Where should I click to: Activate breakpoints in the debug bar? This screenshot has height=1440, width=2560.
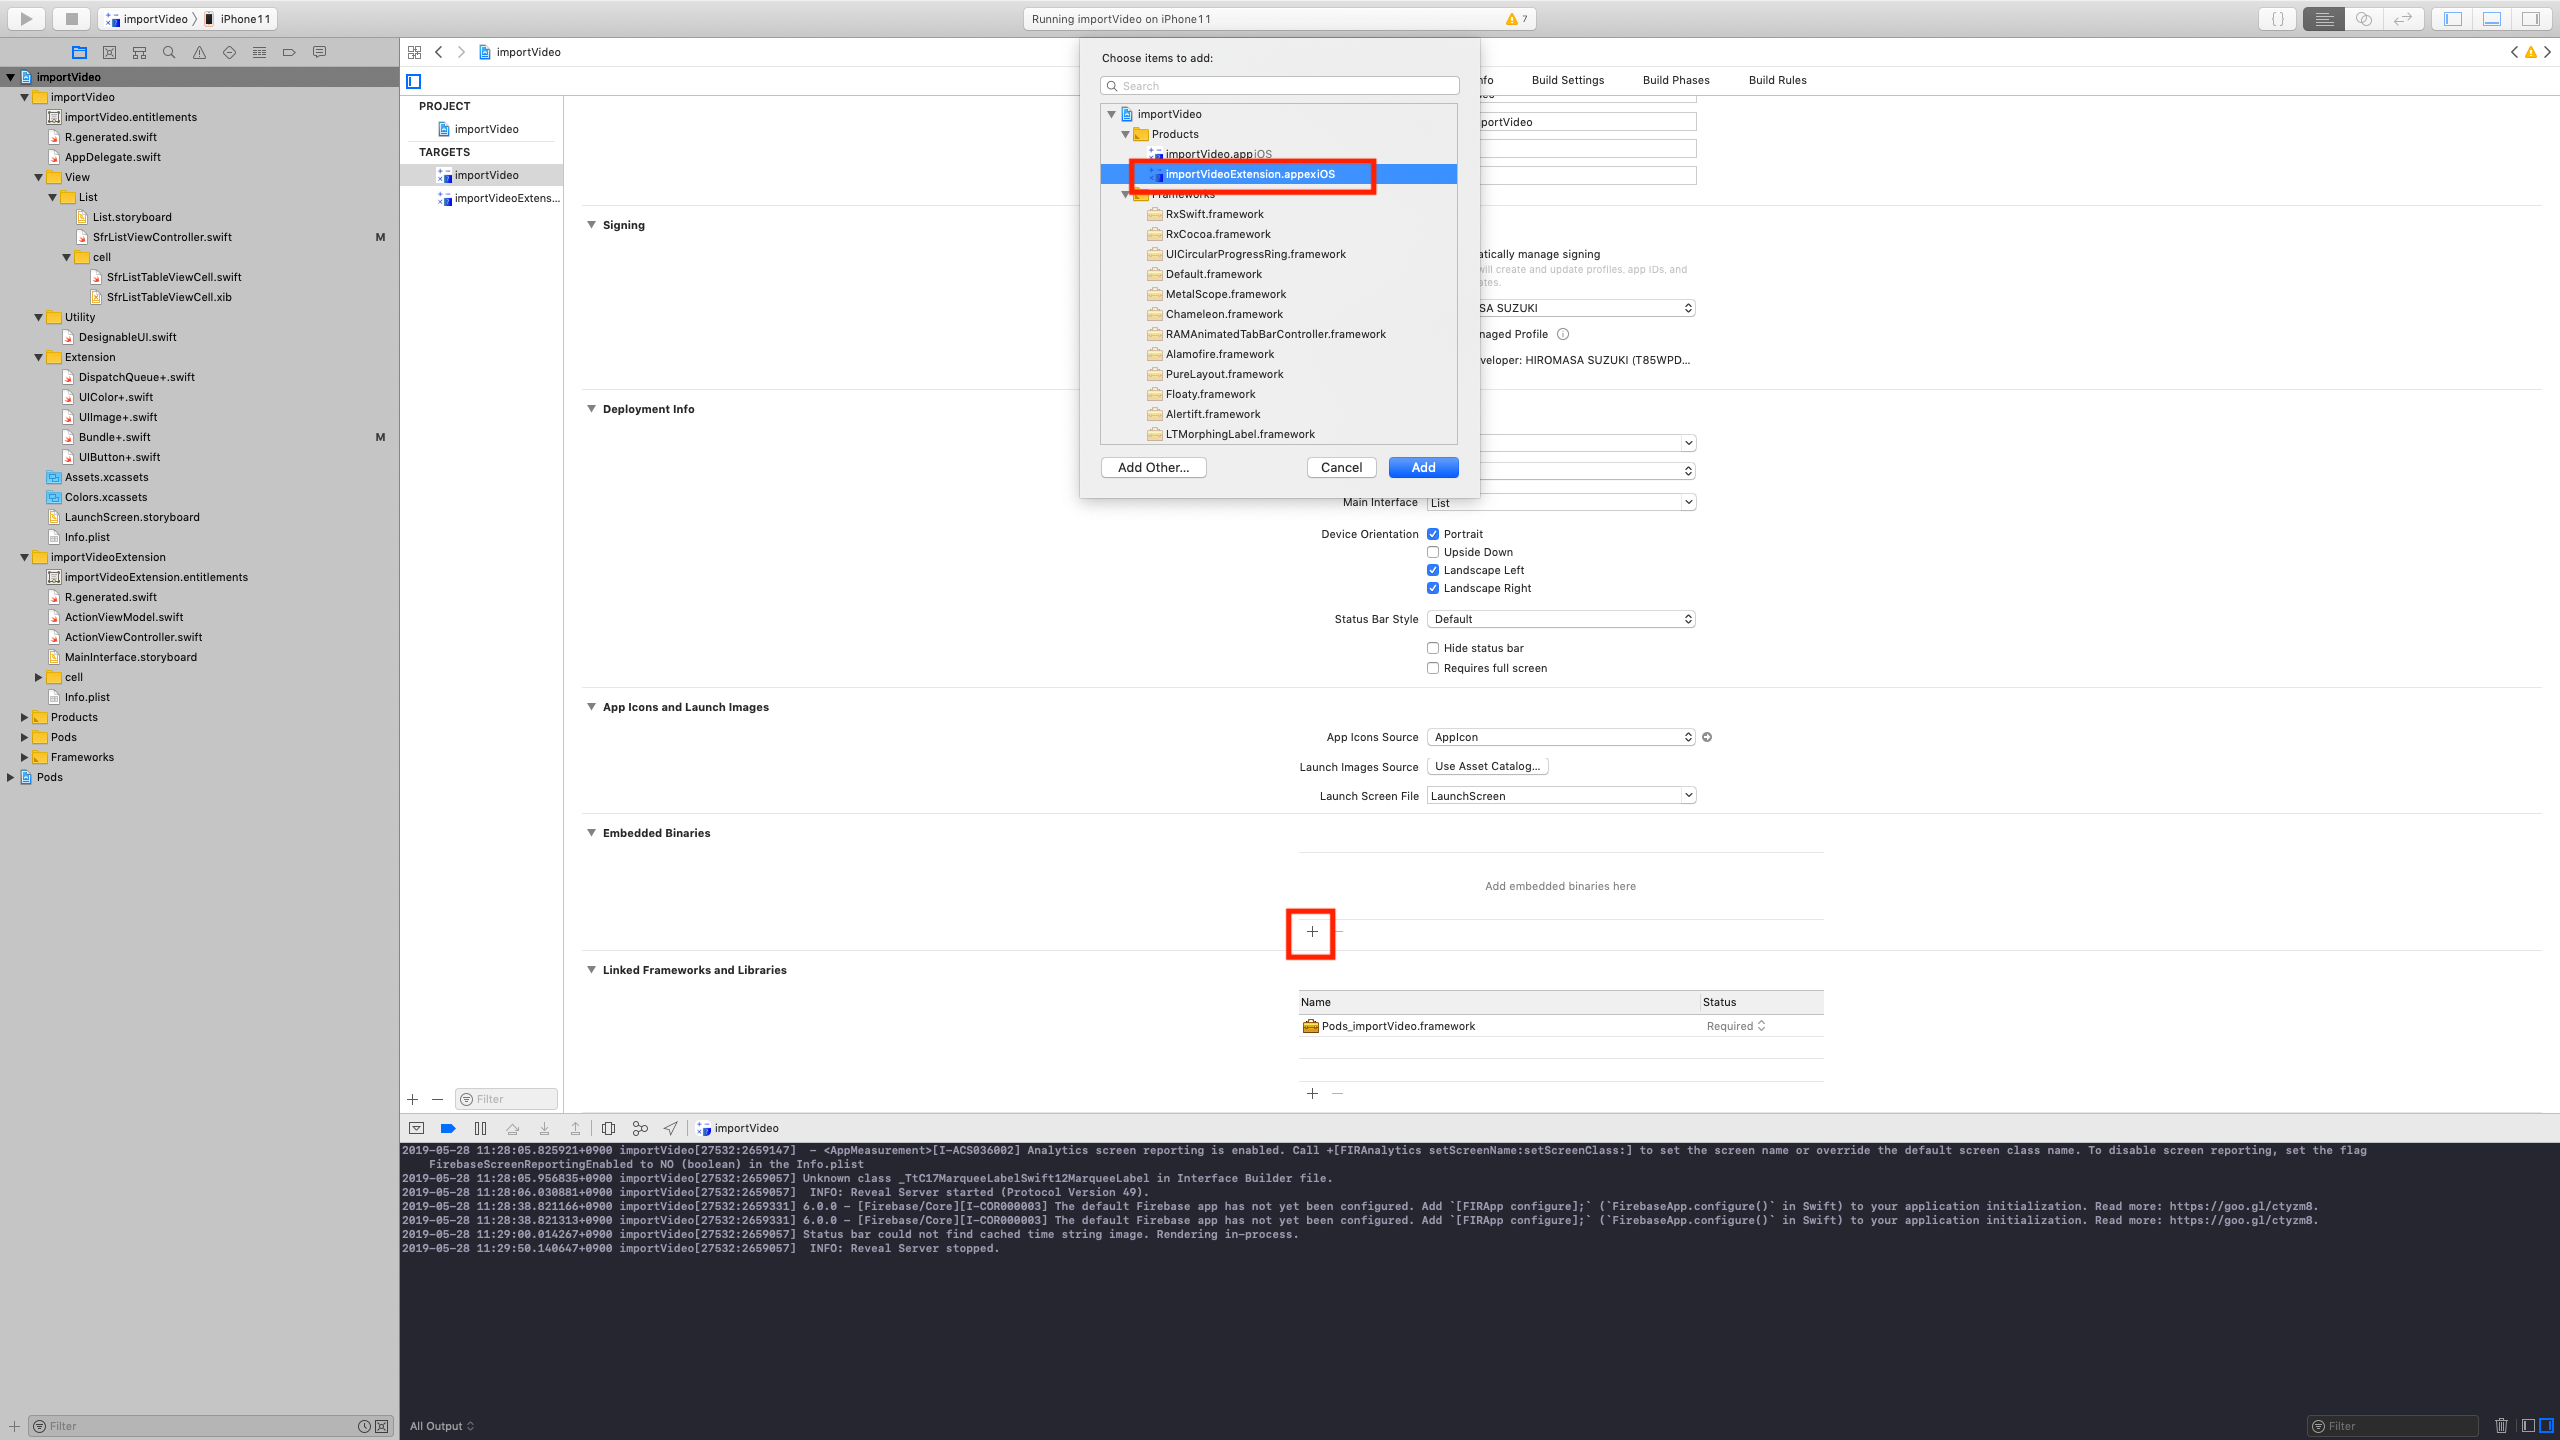tap(448, 1128)
